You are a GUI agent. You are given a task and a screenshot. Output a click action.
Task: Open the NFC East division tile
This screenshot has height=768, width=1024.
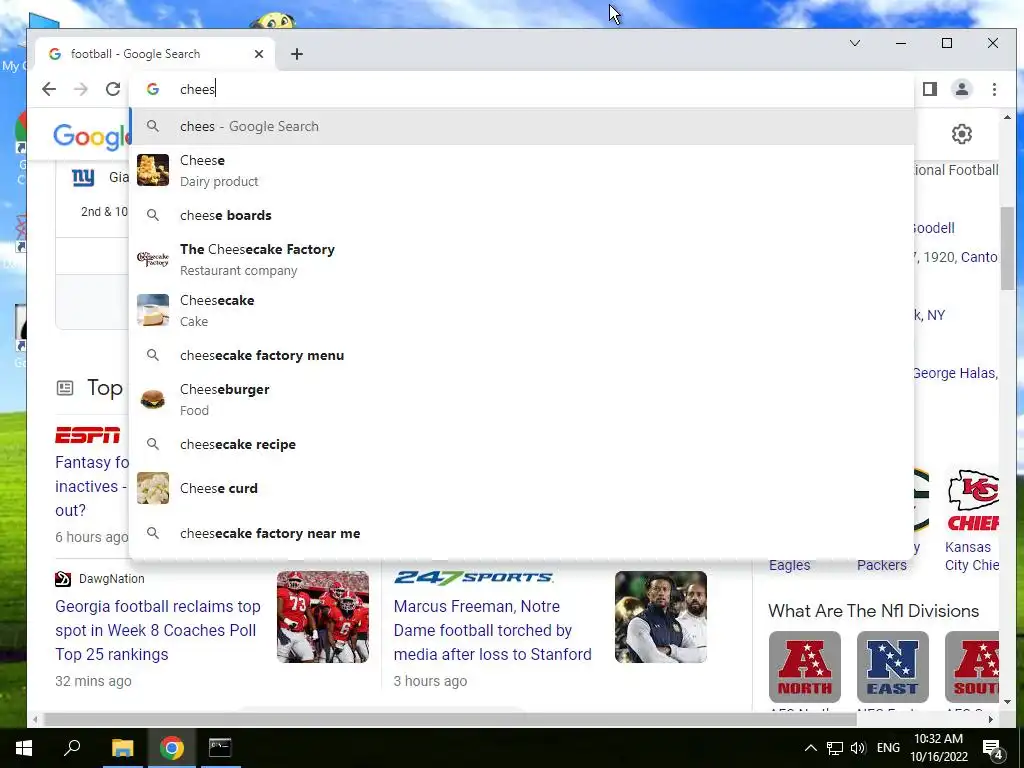tap(893, 667)
